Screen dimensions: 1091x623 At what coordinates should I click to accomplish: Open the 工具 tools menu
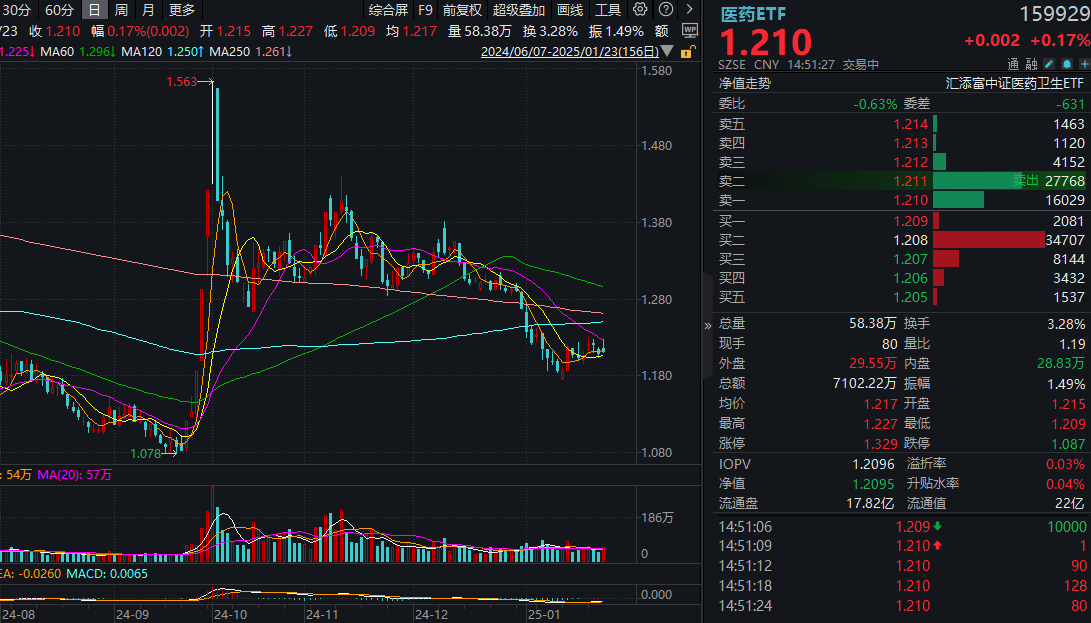[610, 10]
